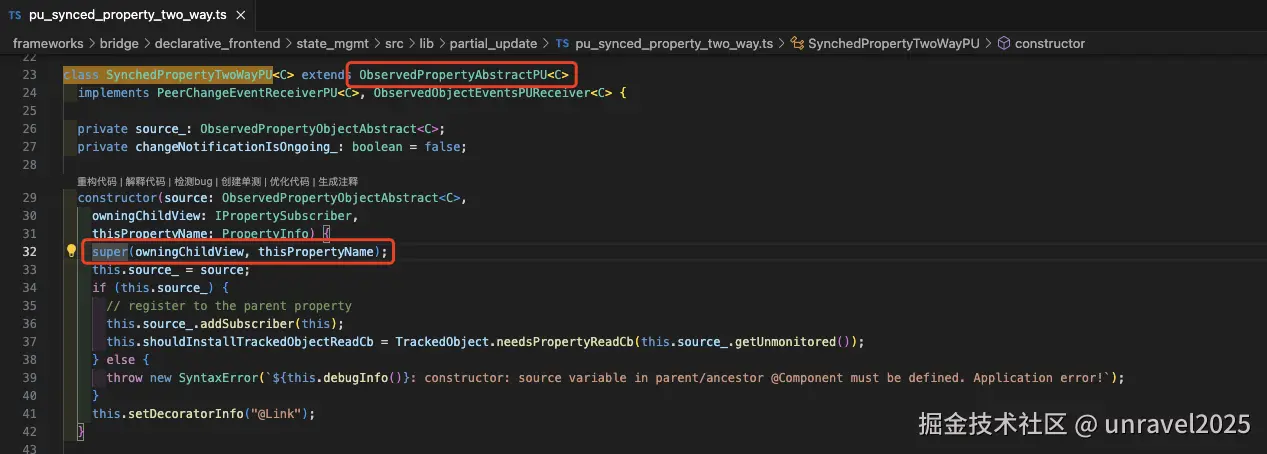Click the else keyword on line 38
The width and height of the screenshot is (1267, 454).
pos(121,360)
